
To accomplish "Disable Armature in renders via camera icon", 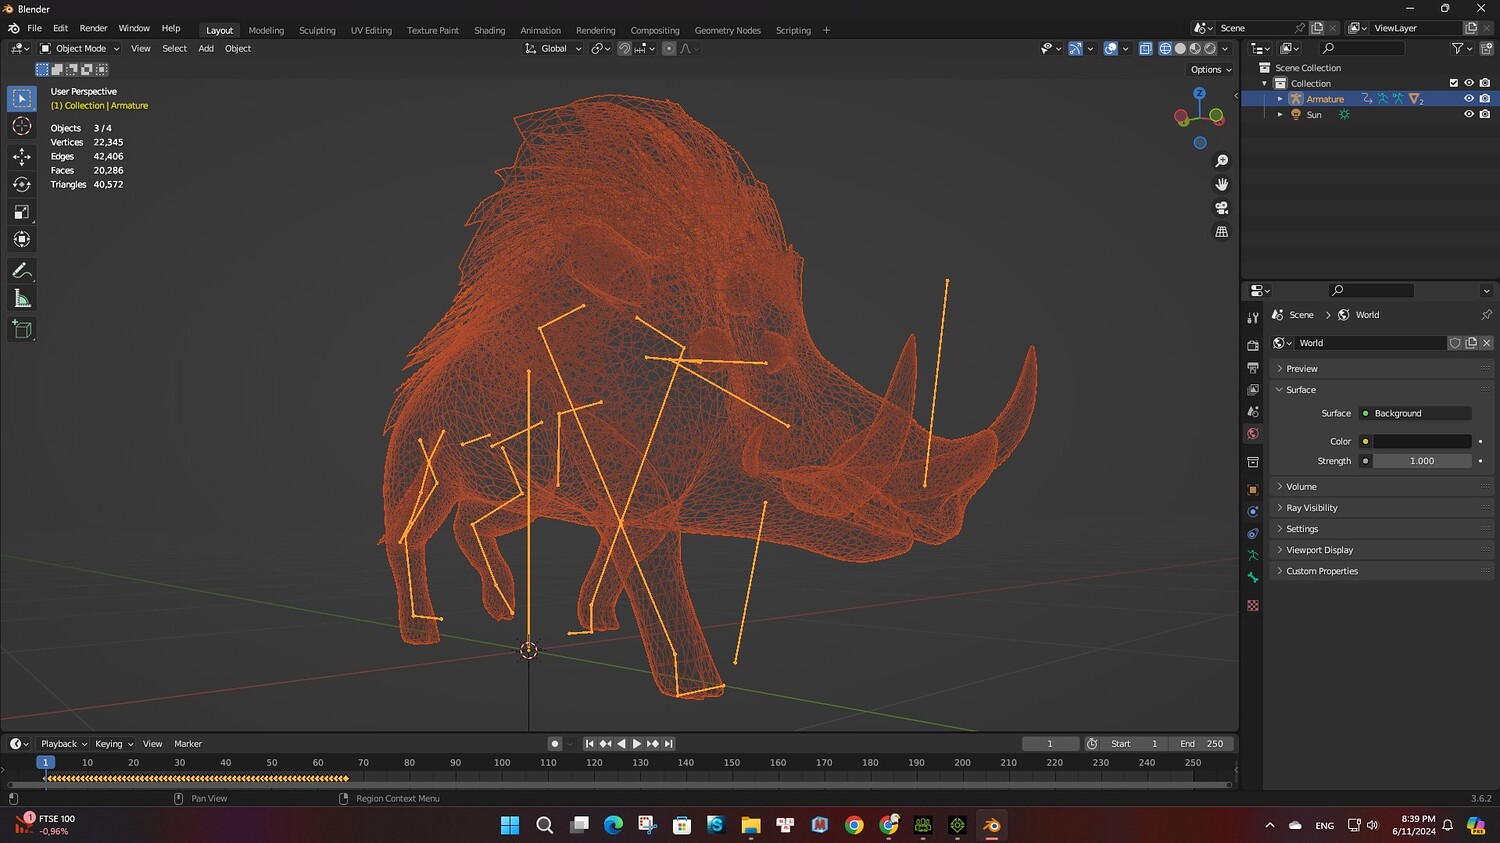I will [1485, 99].
